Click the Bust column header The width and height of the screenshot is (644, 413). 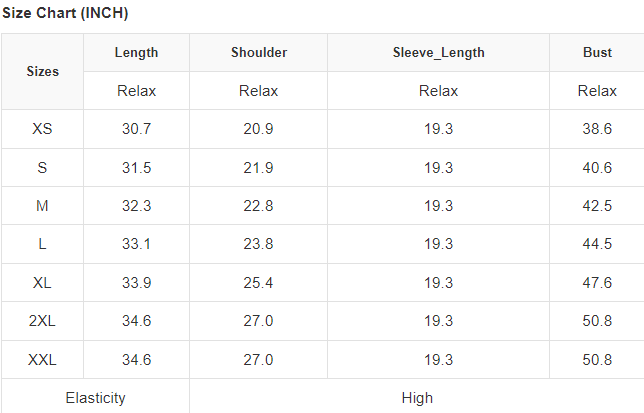click(x=597, y=53)
